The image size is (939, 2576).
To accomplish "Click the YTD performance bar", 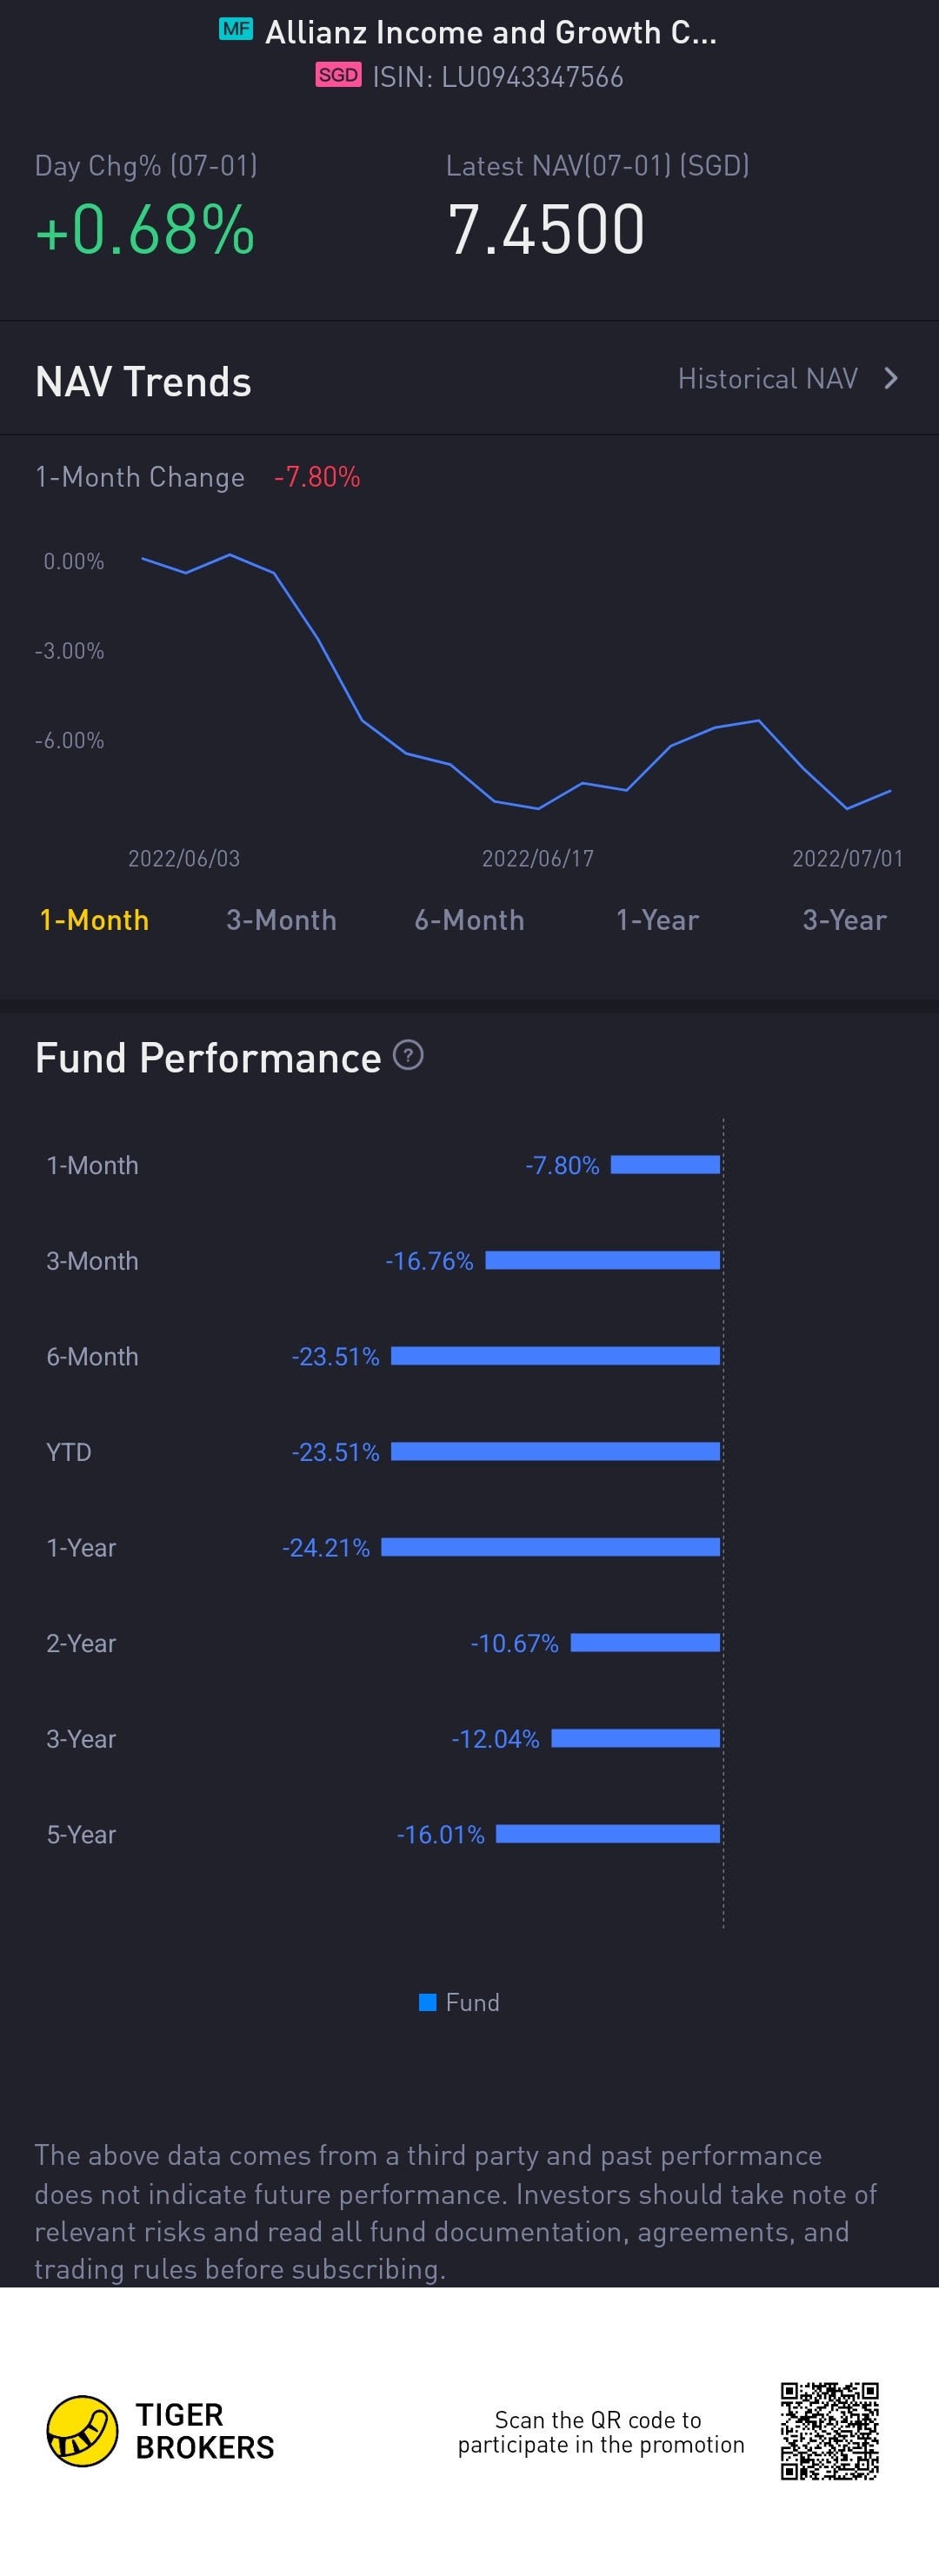I will coord(555,1452).
